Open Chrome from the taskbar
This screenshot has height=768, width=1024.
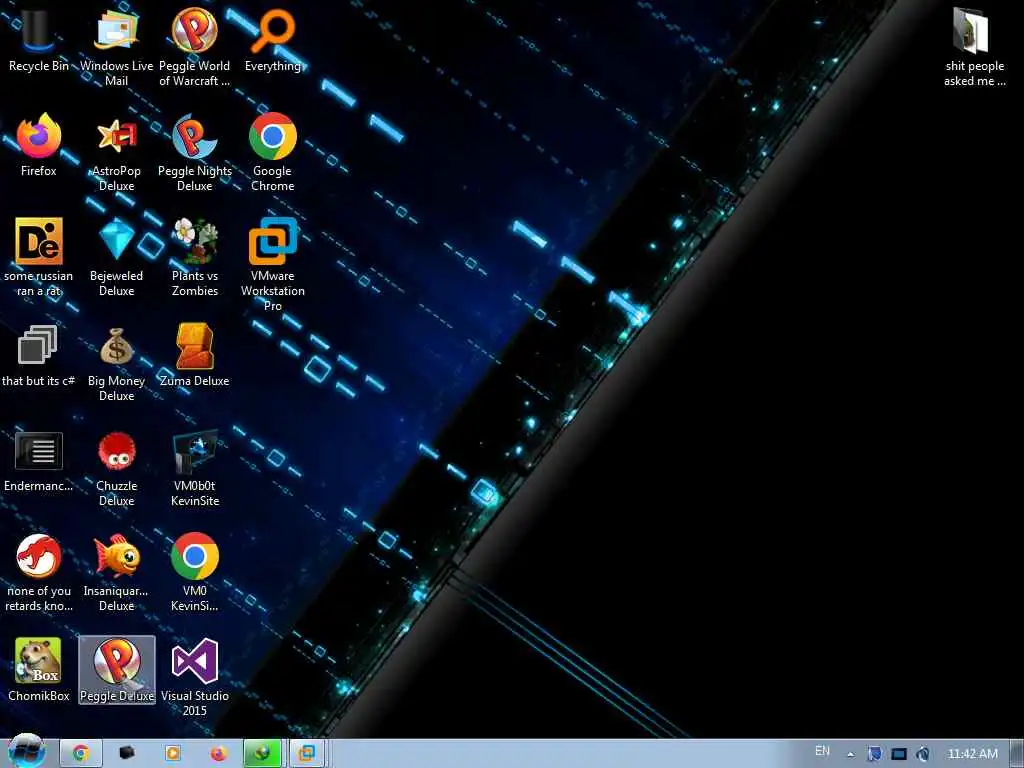81,753
